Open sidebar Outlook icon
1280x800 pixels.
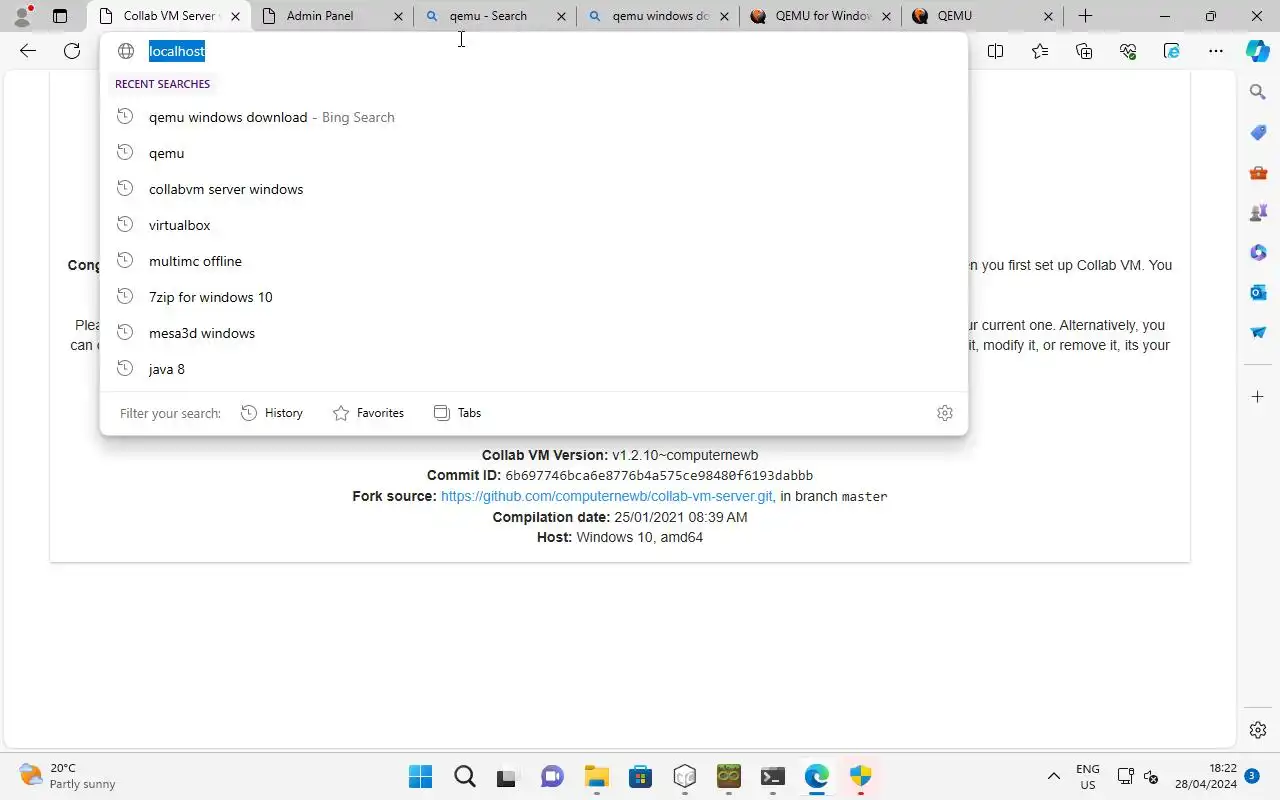1258,292
